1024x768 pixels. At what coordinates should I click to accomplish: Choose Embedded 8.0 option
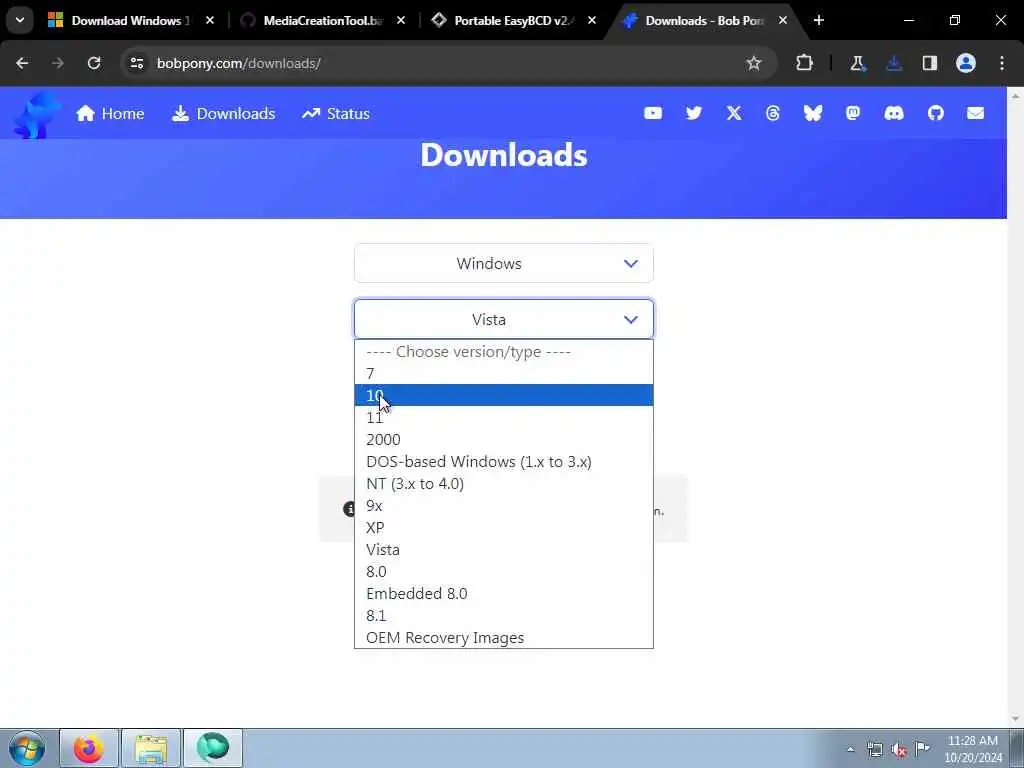click(x=504, y=594)
